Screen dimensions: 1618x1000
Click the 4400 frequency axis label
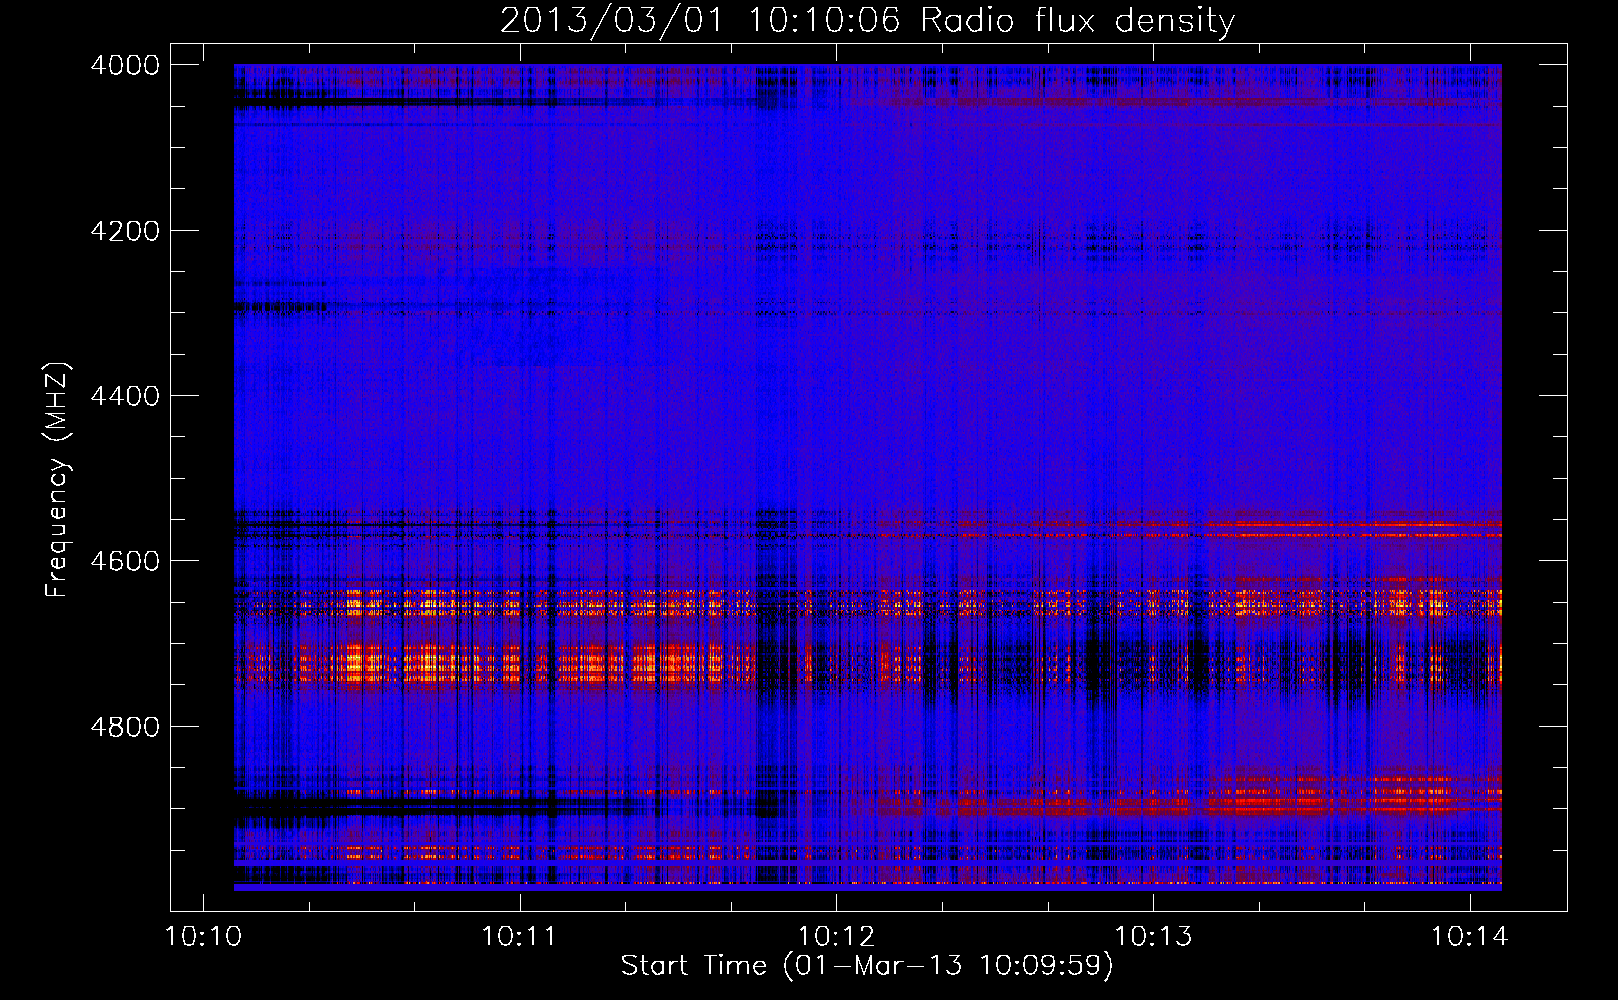[125, 396]
